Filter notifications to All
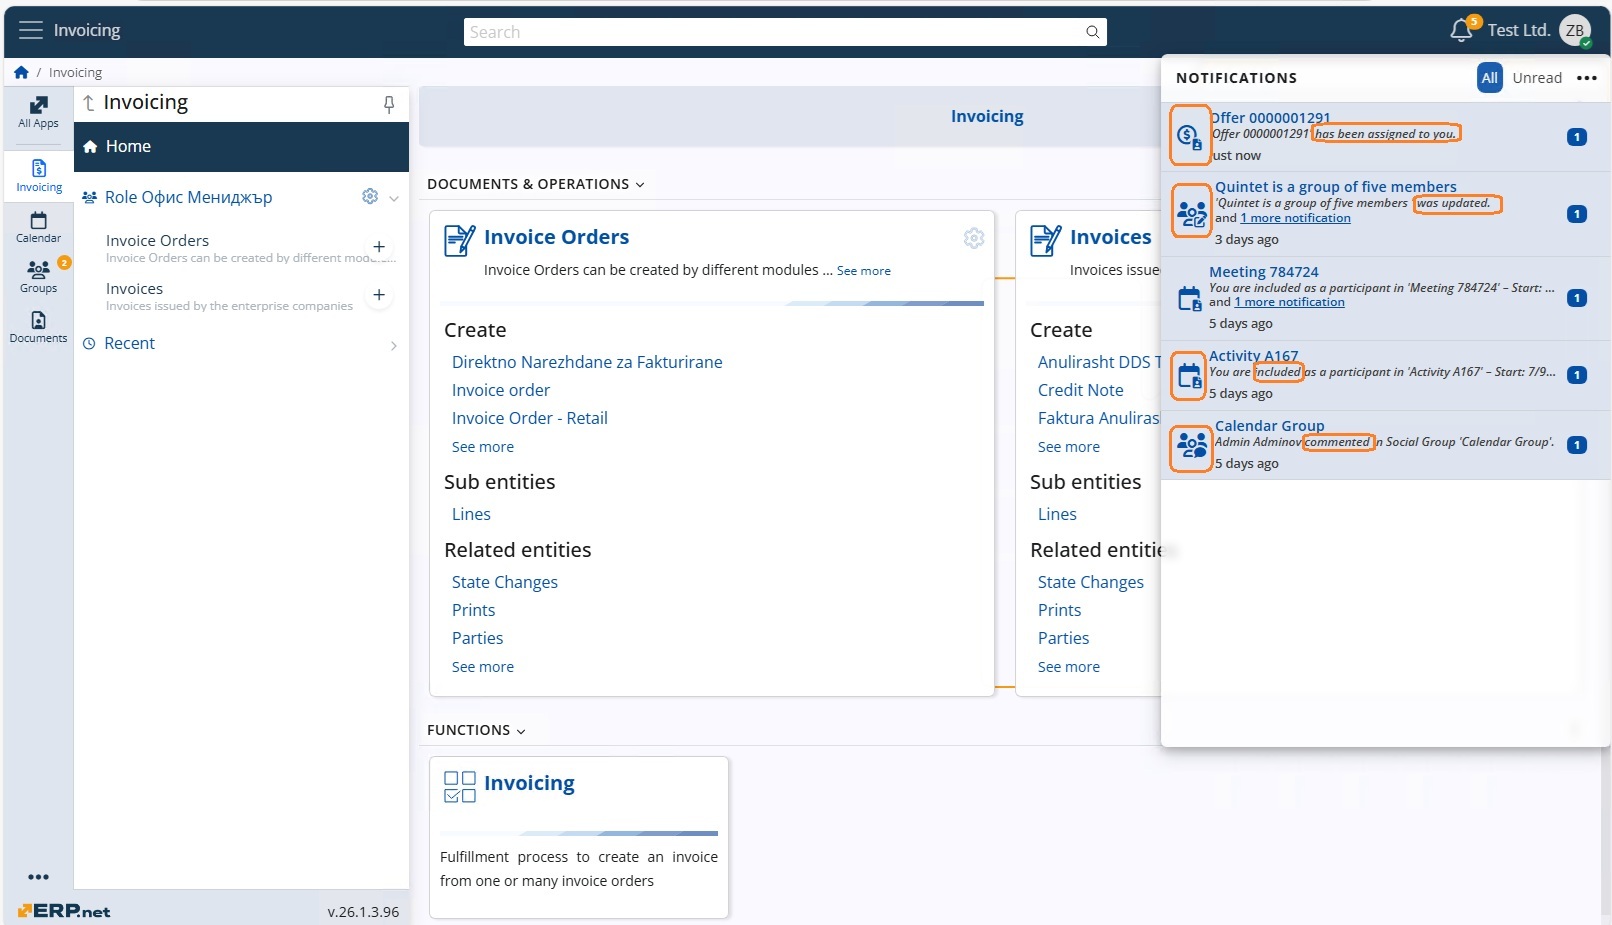The width and height of the screenshot is (1612, 925). 1490,78
